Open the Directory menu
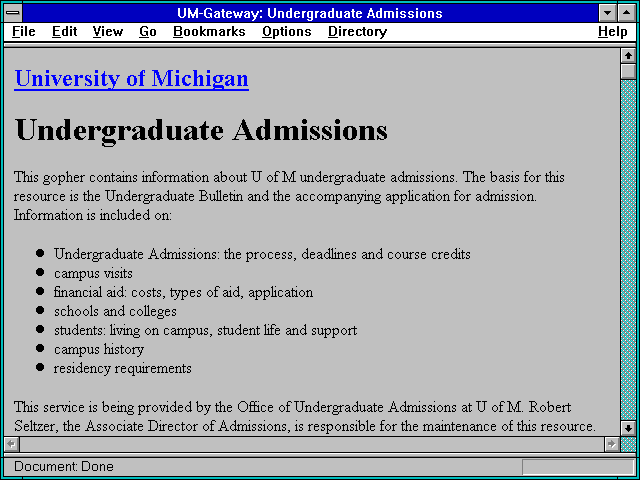The height and width of the screenshot is (480, 640). (x=357, y=31)
